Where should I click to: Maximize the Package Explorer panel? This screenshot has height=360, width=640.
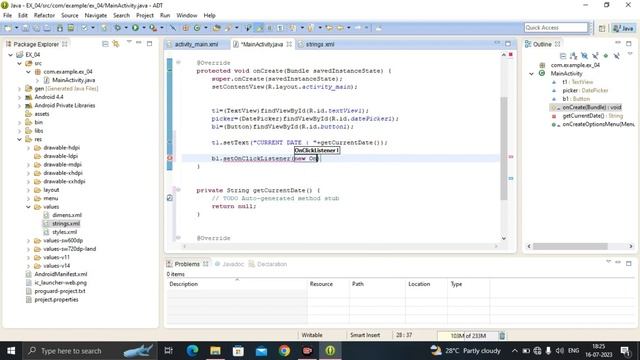pos(149,43)
